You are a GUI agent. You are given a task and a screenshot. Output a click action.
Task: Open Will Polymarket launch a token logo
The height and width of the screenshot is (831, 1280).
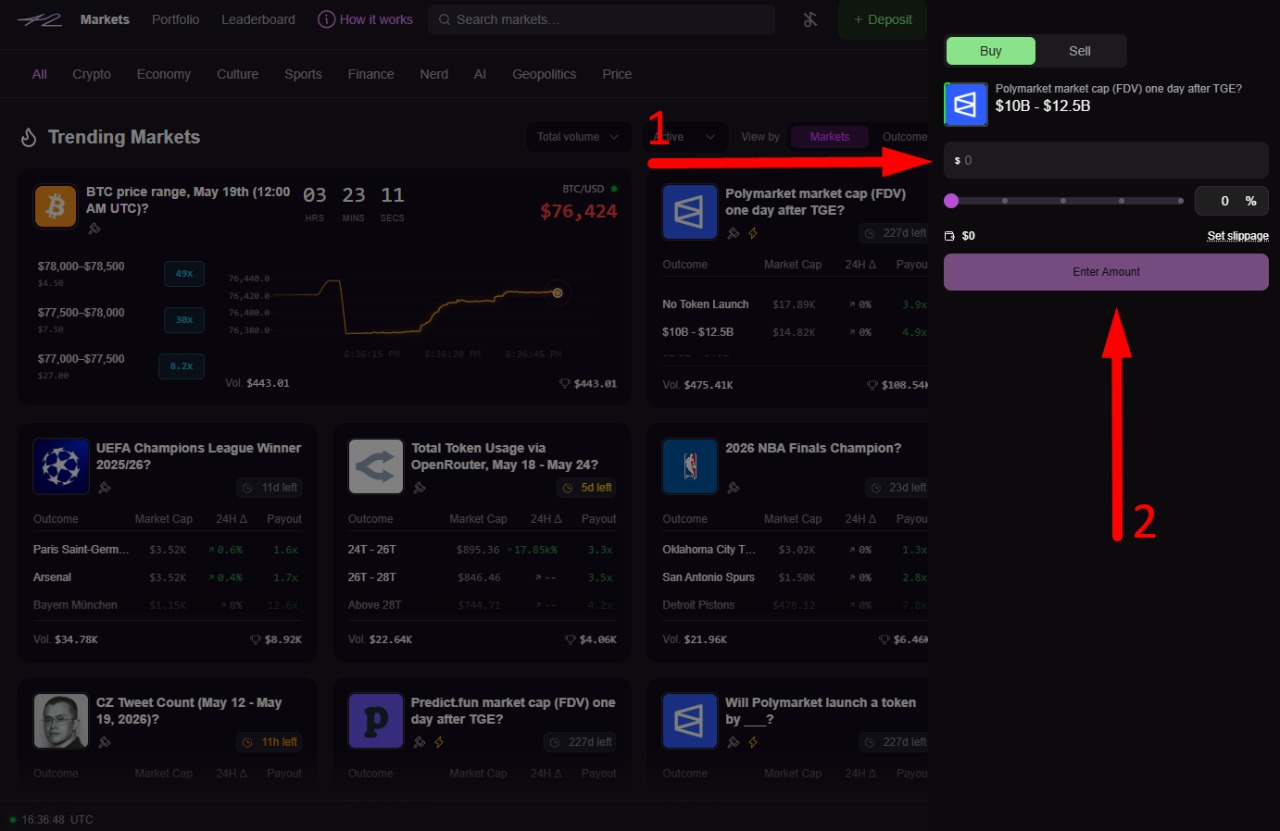(x=690, y=721)
